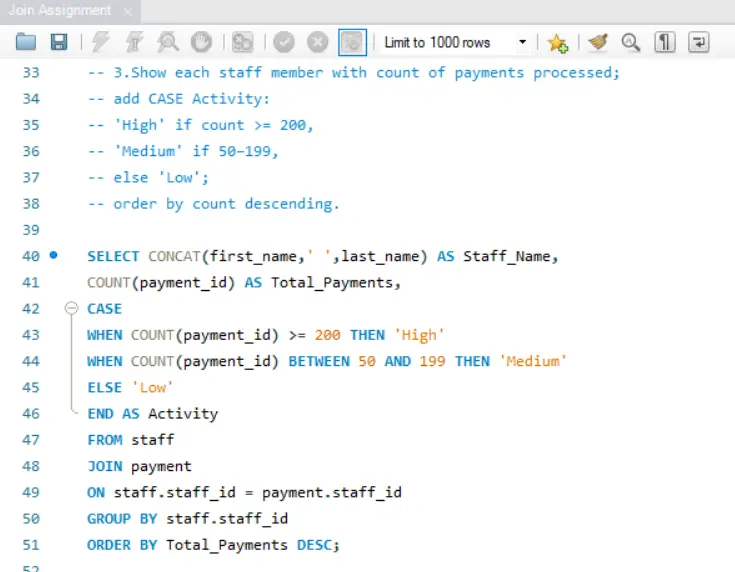This screenshot has height=572, width=735.
Task: Click 'Activity' alias on line 46
Action: (x=183, y=414)
